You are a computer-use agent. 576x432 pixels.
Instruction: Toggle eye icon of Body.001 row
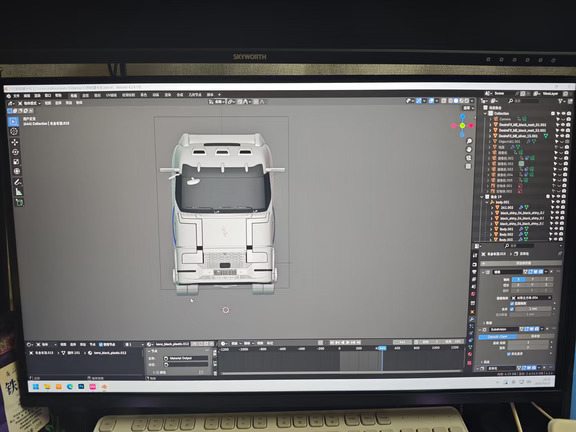(x=556, y=228)
